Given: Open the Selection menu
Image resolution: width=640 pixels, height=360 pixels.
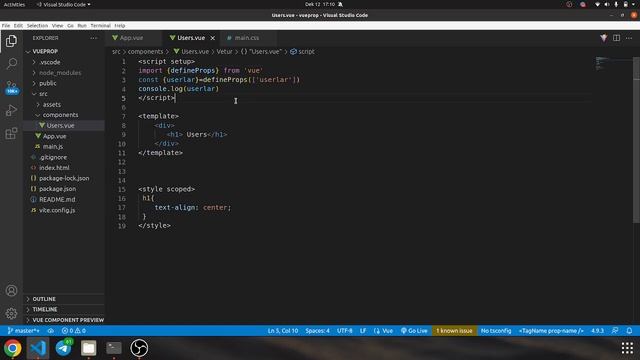Looking at the screenshot, I should click(x=37, y=25).
